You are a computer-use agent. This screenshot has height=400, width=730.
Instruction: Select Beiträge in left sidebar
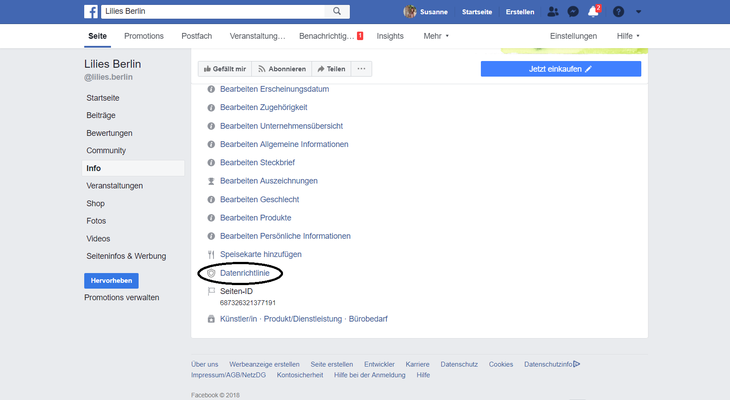tap(101, 115)
